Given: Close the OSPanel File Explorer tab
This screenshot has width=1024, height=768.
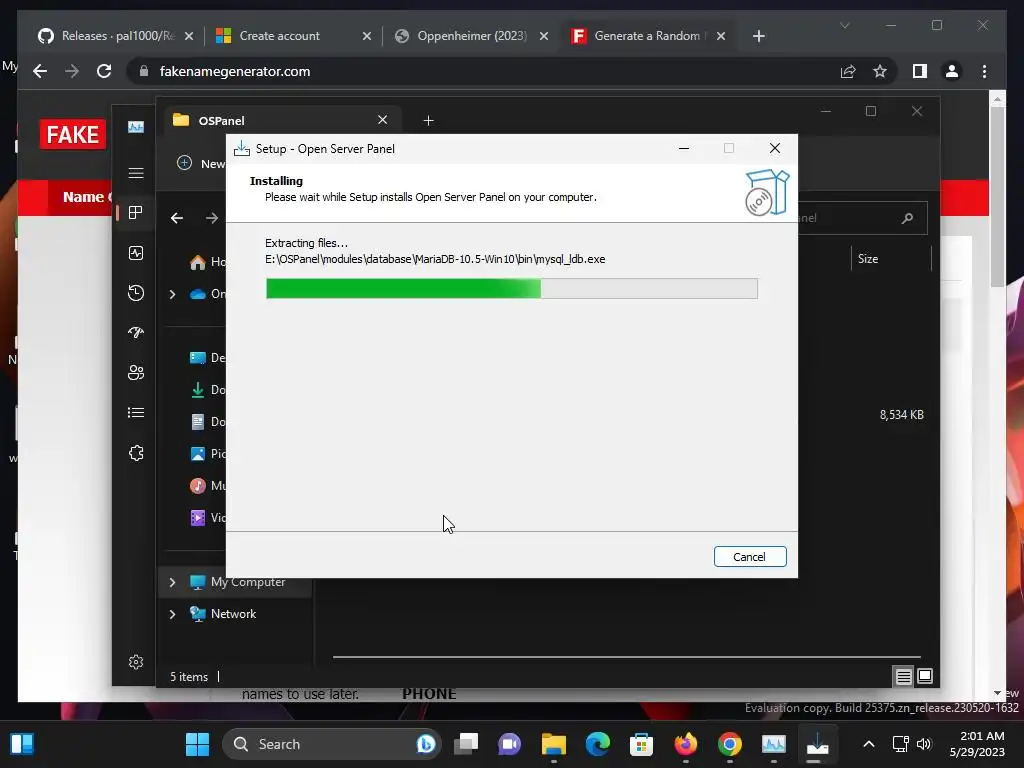Looking at the screenshot, I should point(383,120).
